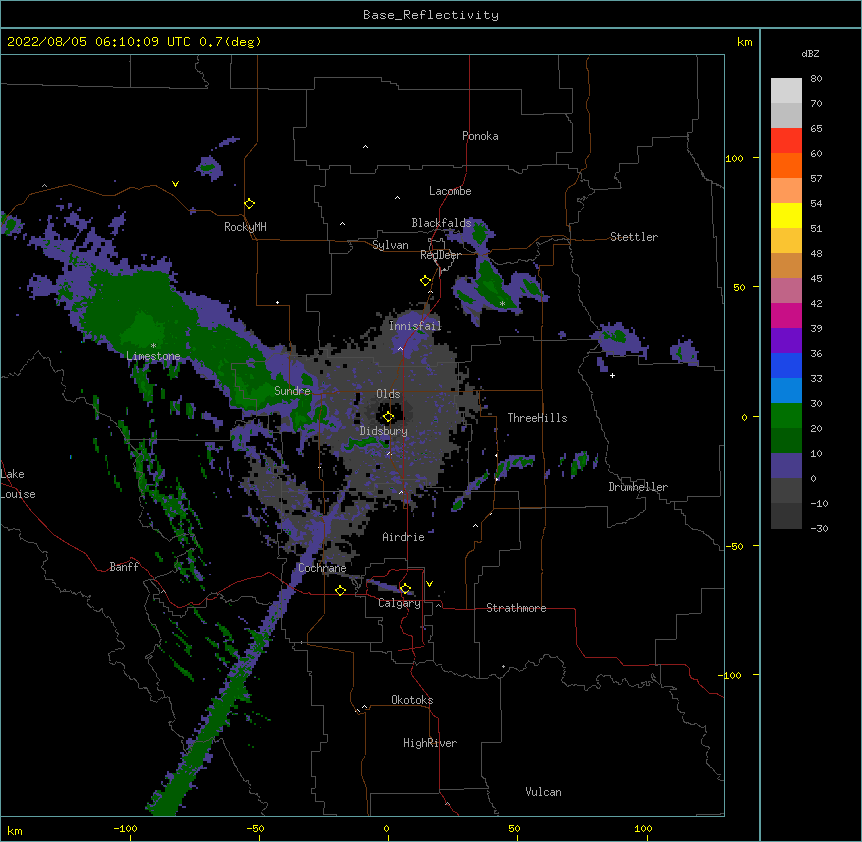Select the yellow v marker northwest of RockyMH
Screen dimensions: 862x842
[x=175, y=184]
